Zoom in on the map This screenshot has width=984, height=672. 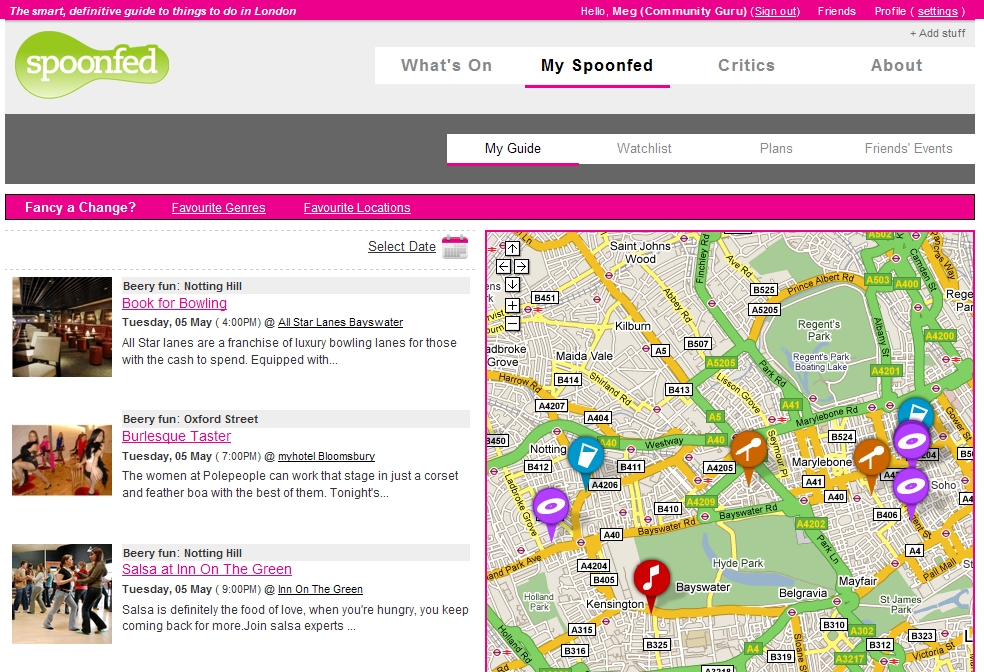click(x=512, y=305)
